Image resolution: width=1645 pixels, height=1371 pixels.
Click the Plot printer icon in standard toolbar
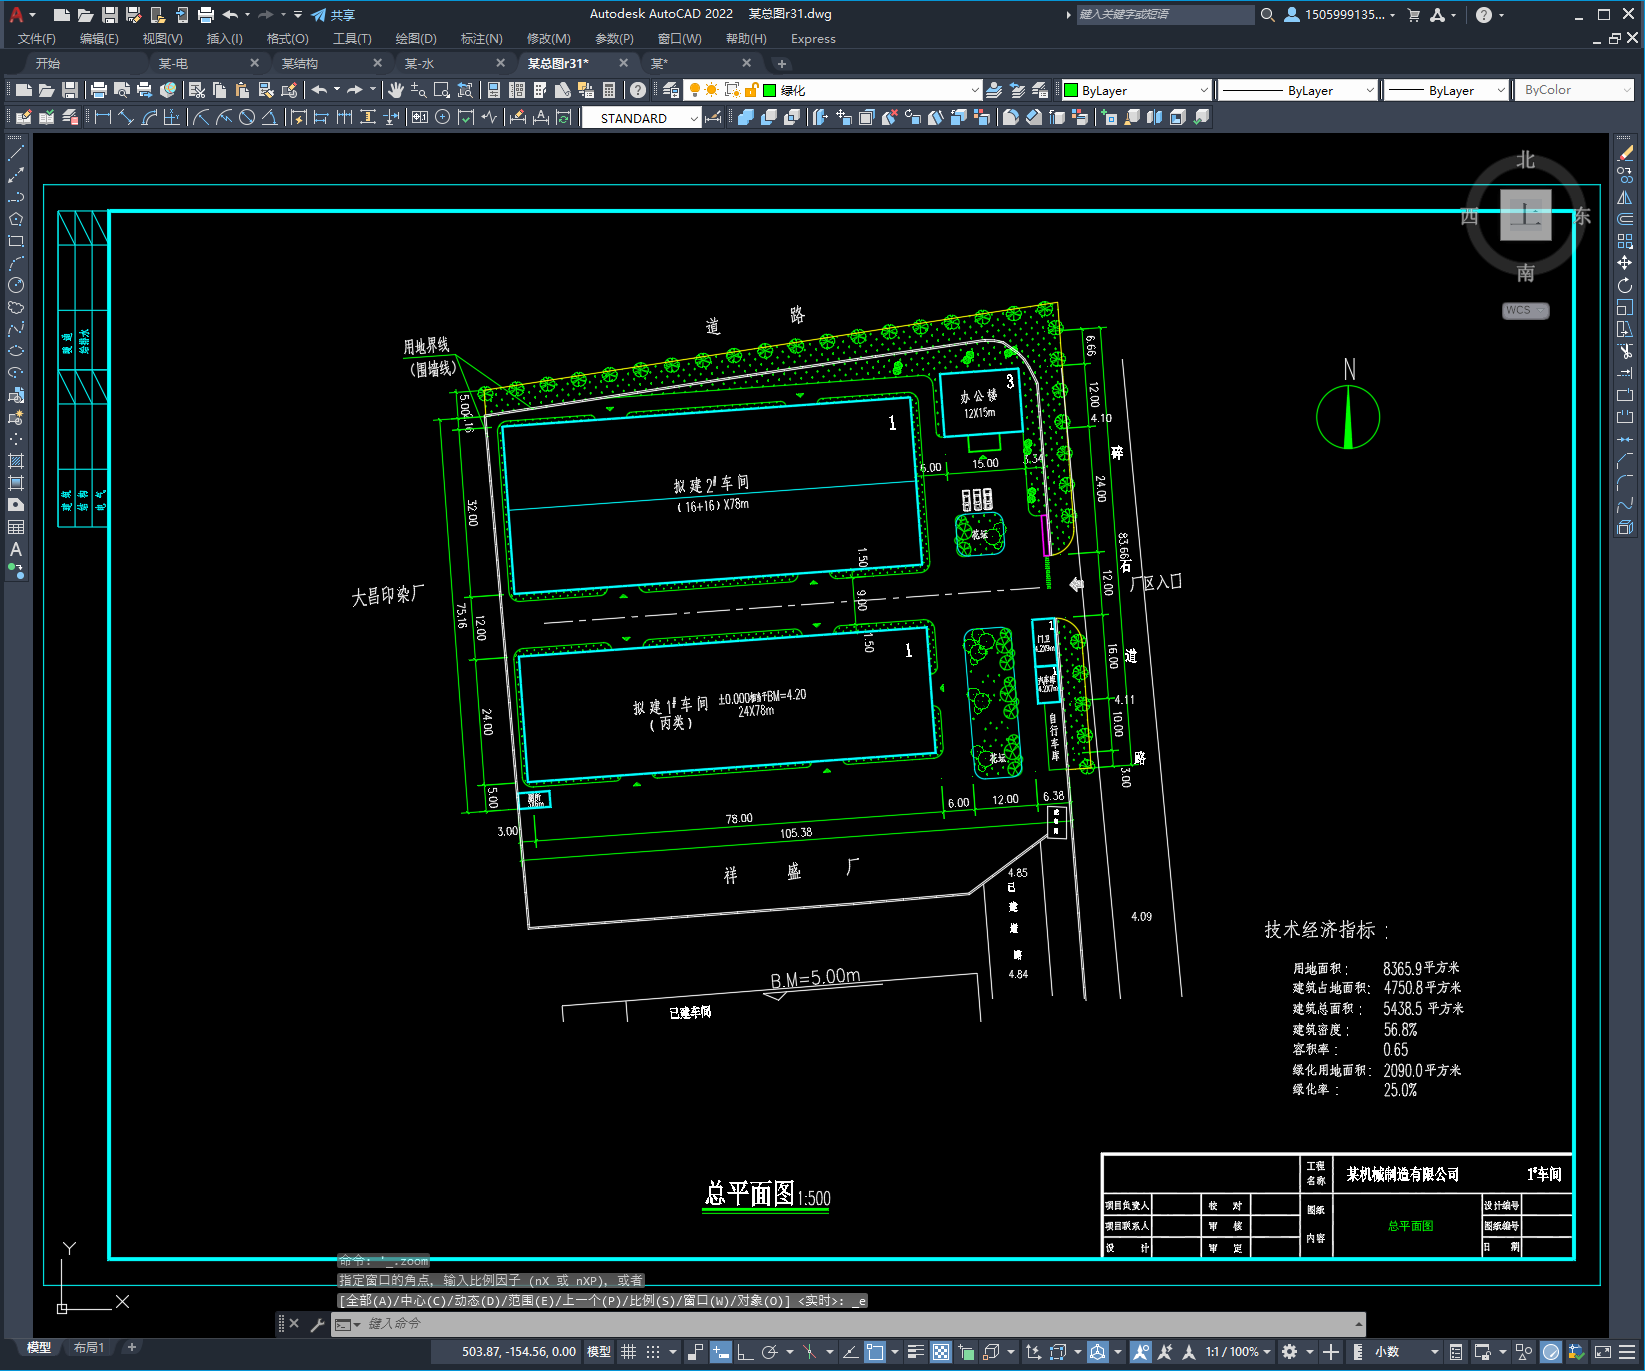(99, 90)
